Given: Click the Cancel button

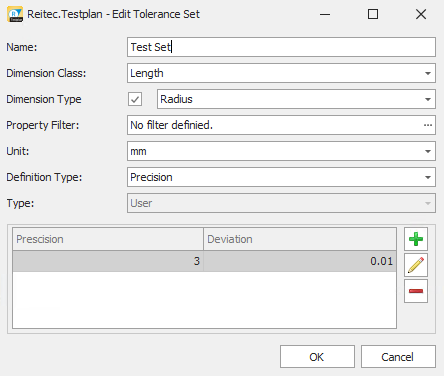Looking at the screenshot, I should pos(398,357).
